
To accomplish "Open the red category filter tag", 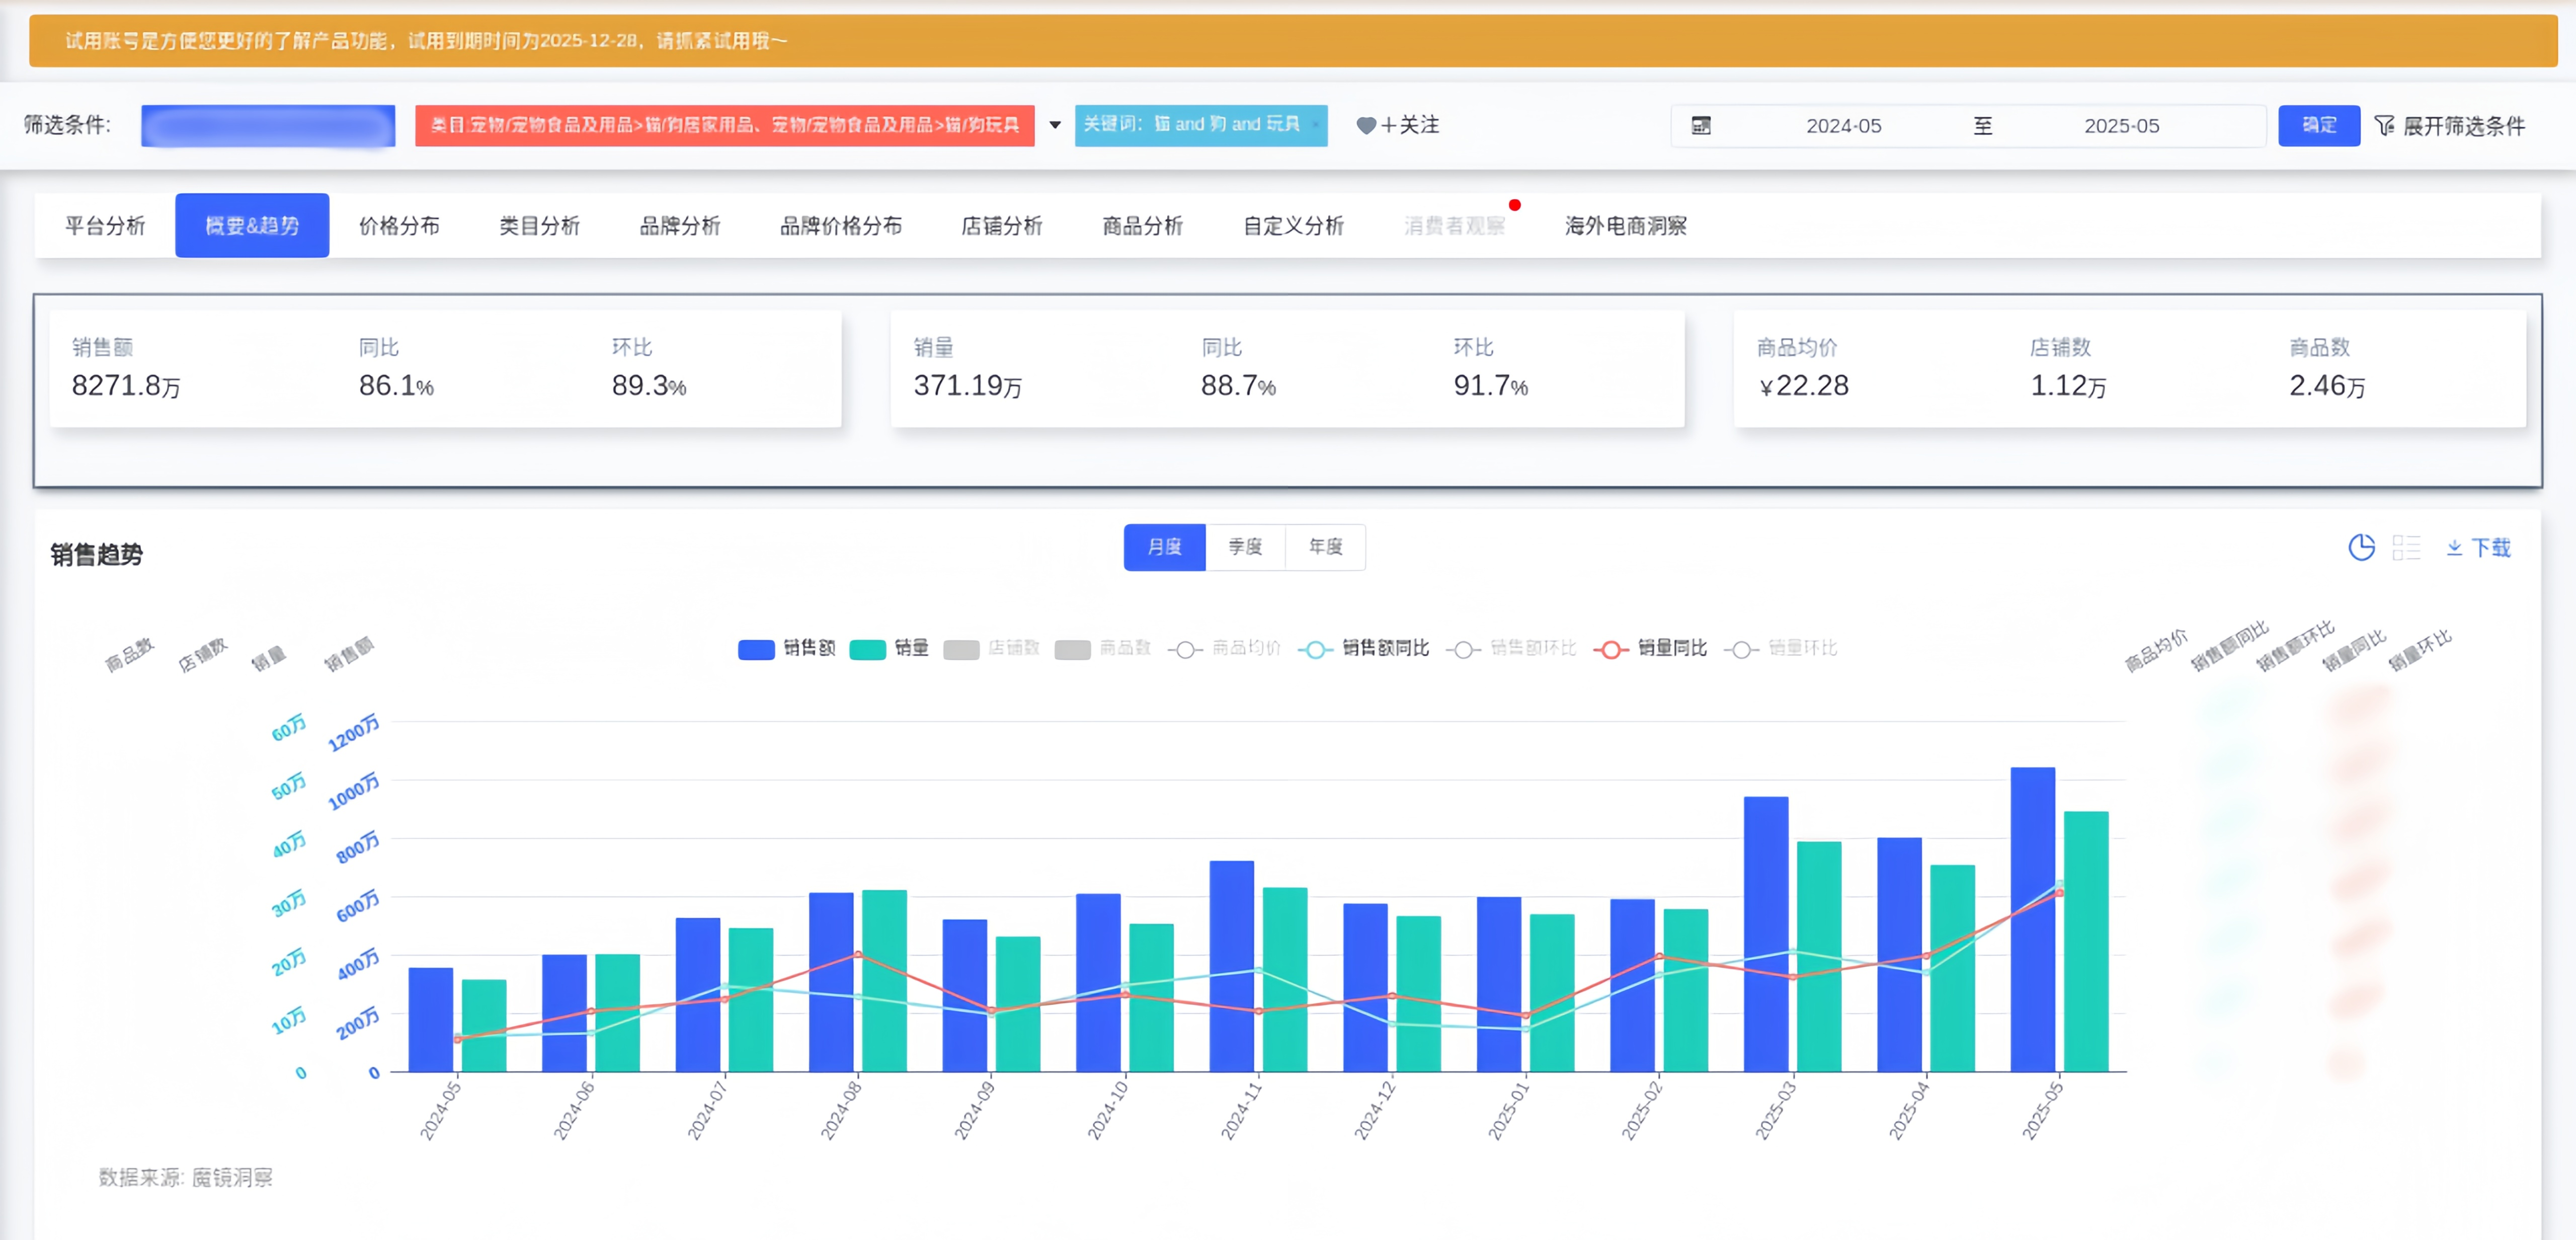I will pos(725,126).
